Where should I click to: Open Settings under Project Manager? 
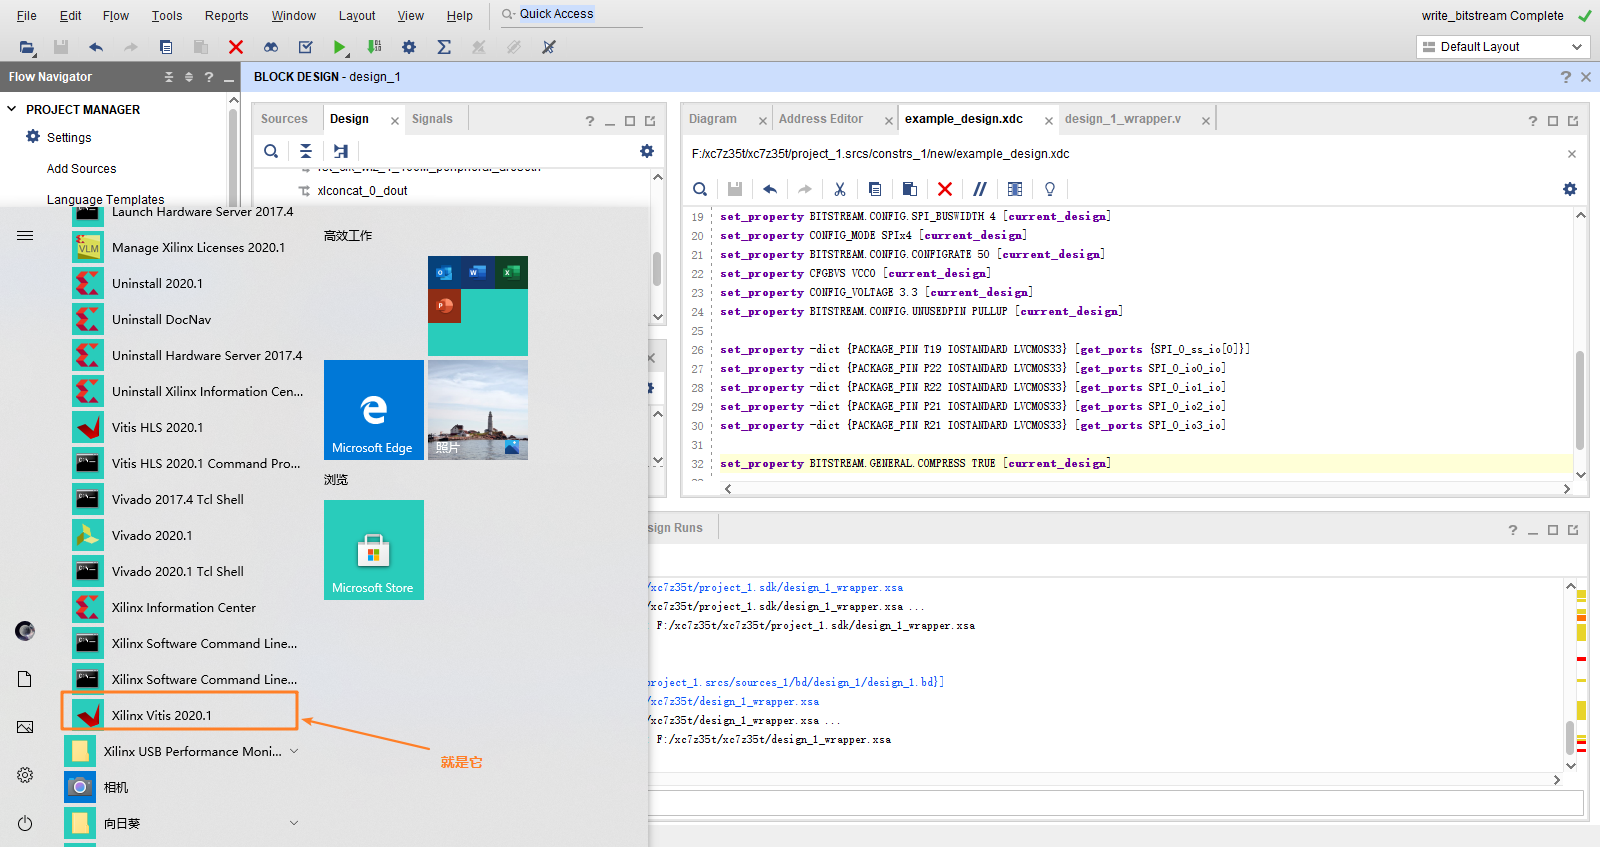point(69,138)
